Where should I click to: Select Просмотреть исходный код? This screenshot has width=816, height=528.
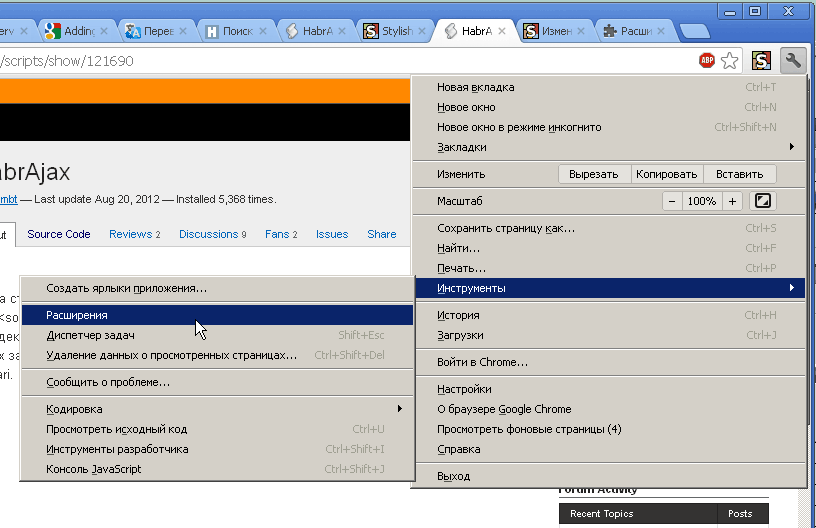click(218, 429)
